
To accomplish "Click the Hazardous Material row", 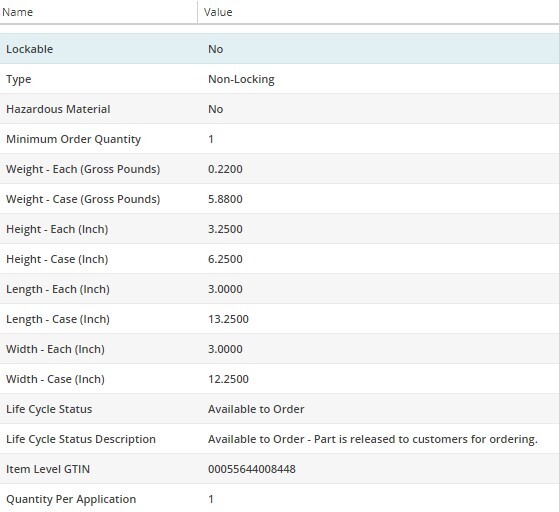I will click(280, 109).
